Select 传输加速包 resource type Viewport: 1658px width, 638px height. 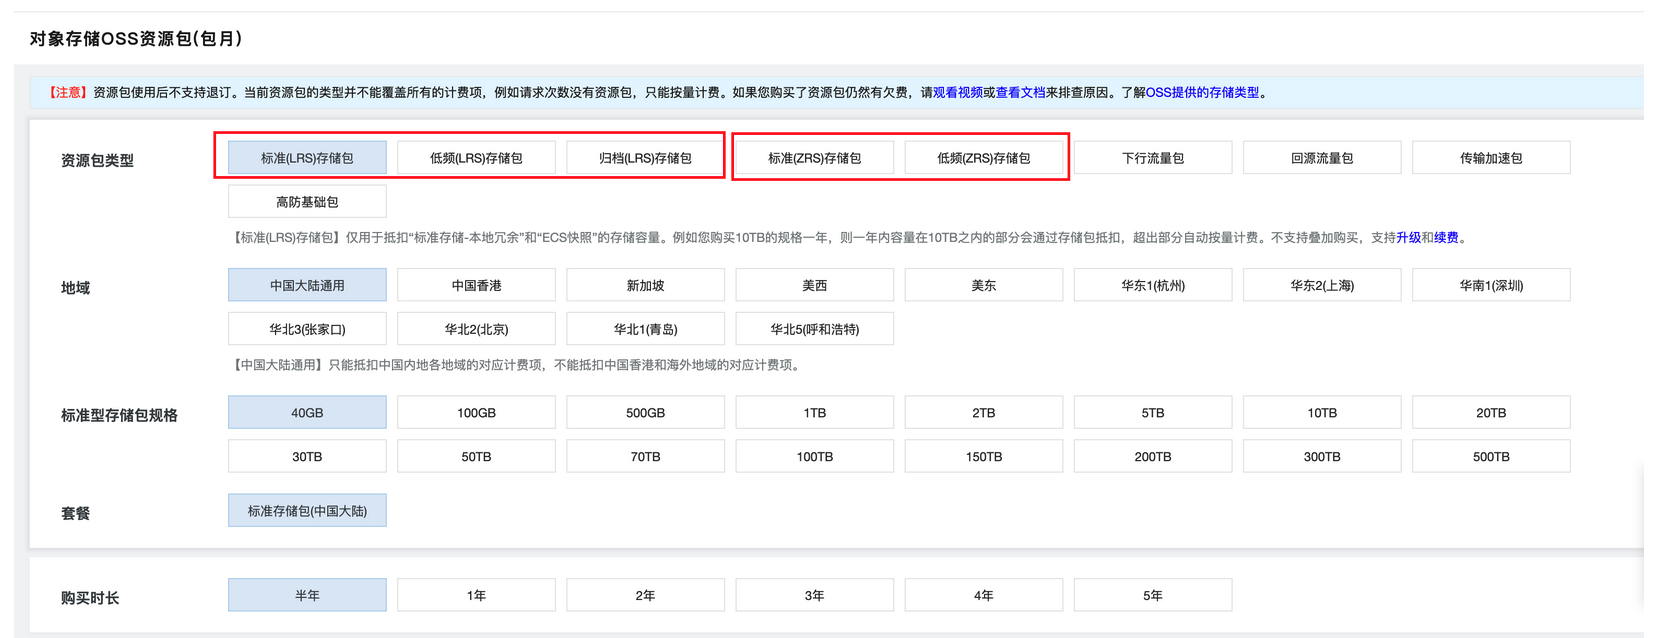pos(1491,158)
